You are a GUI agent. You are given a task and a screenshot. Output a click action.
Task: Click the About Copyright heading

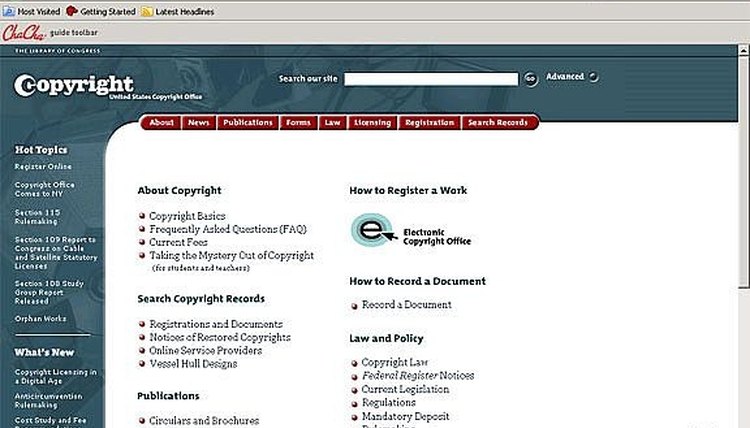pyautogui.click(x=179, y=190)
